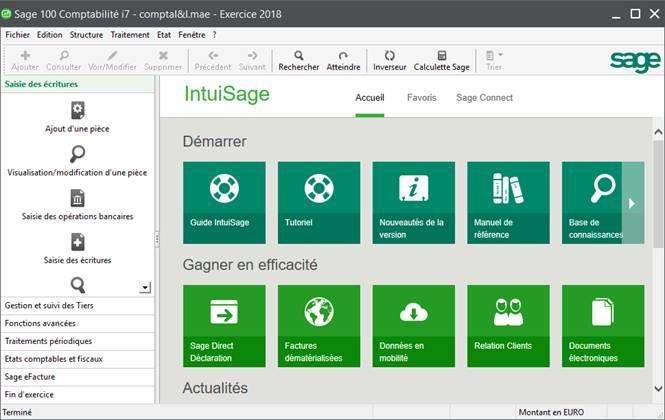Open the Fichier menu

17,35
